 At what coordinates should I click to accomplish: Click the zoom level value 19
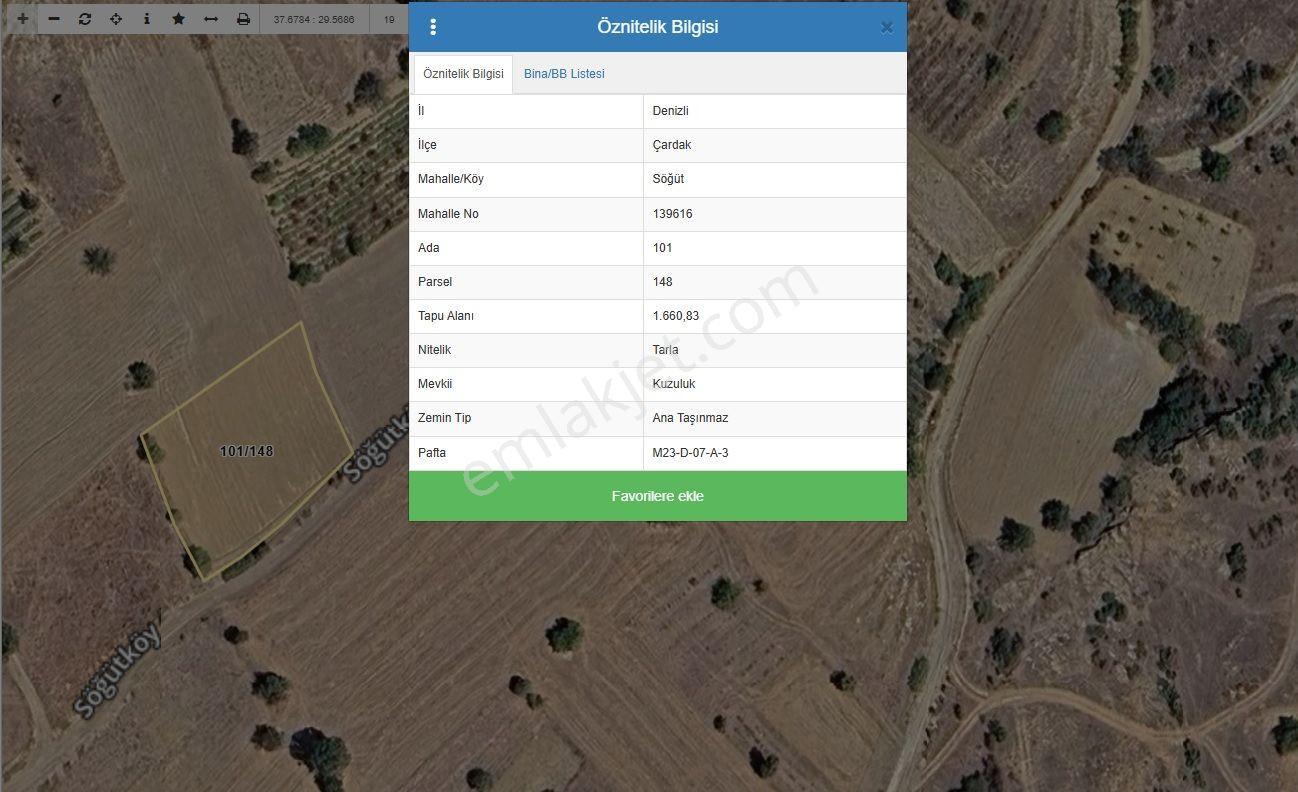click(x=389, y=19)
